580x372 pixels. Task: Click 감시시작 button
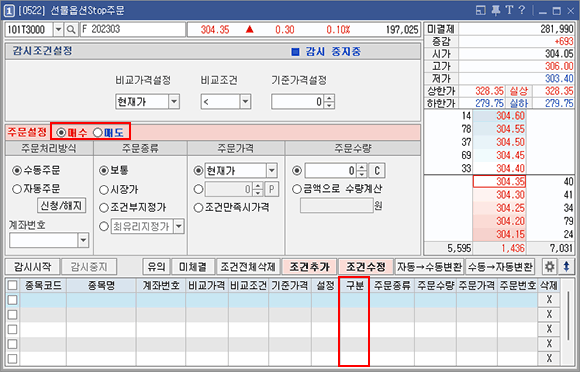coord(32,266)
